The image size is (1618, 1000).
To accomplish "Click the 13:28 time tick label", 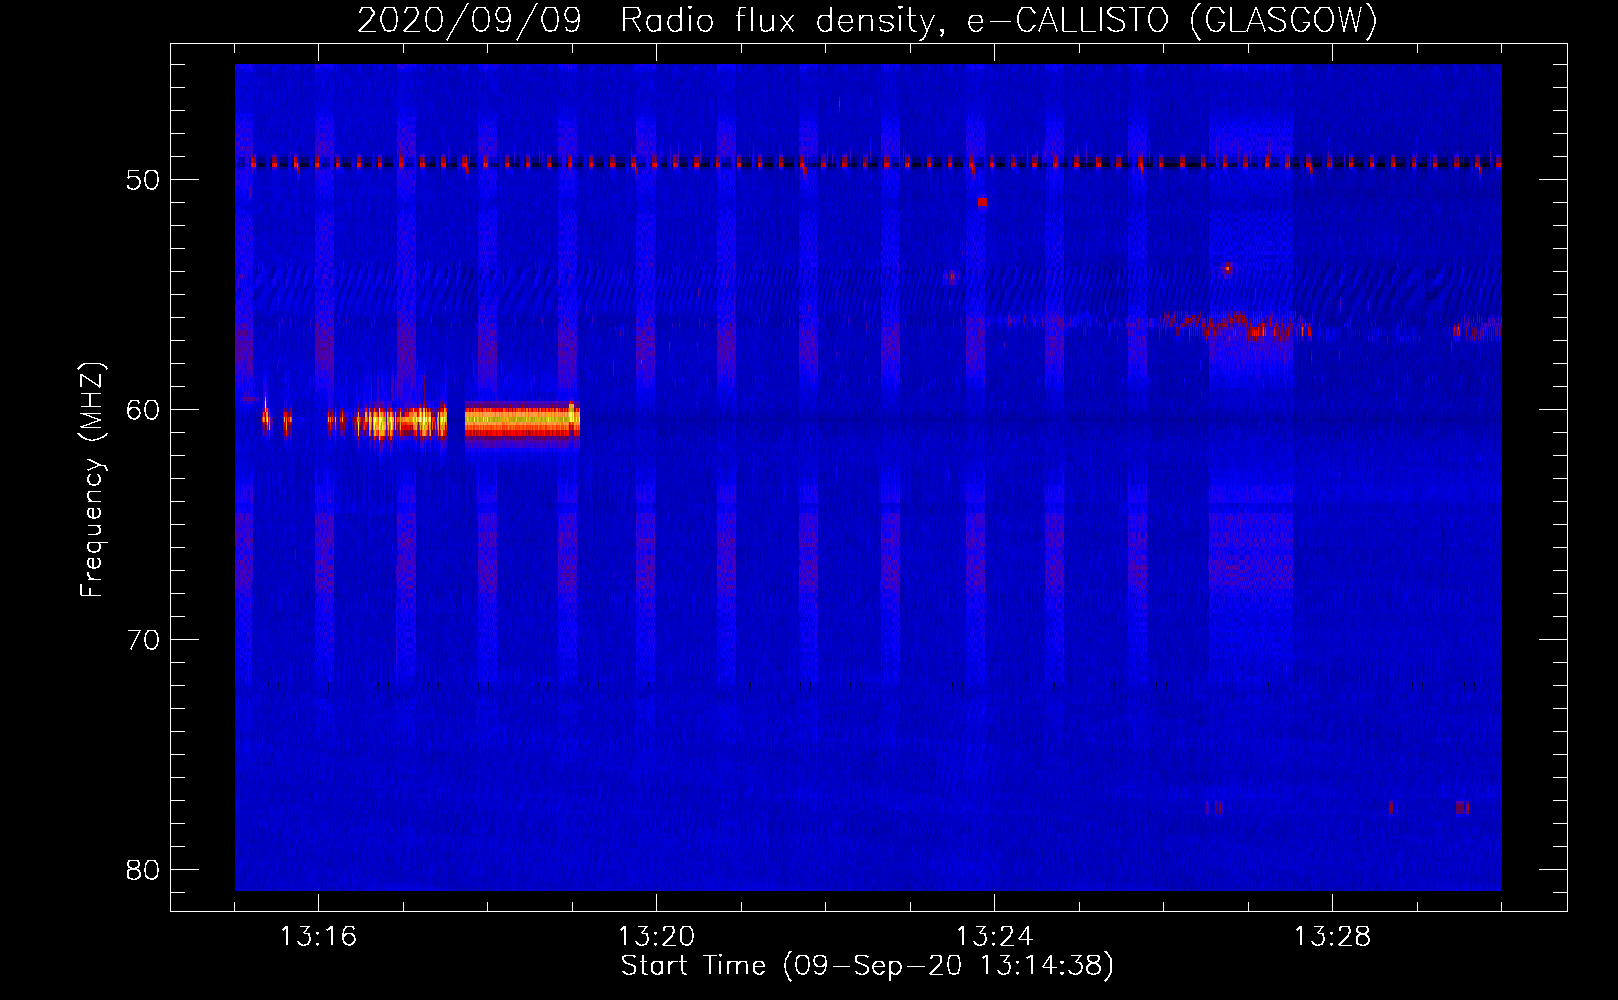I will coord(1332,937).
